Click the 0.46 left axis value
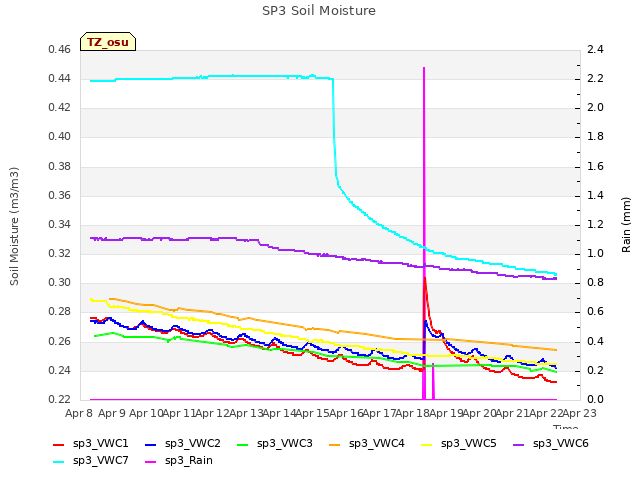Viewport: 640px width, 480px height. [x=60, y=49]
